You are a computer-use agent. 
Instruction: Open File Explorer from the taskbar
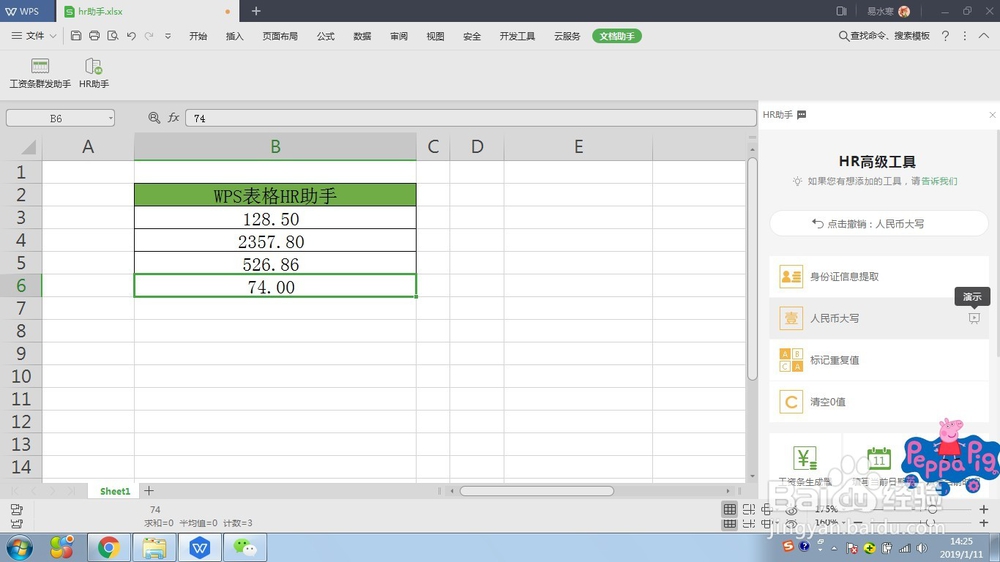point(154,547)
